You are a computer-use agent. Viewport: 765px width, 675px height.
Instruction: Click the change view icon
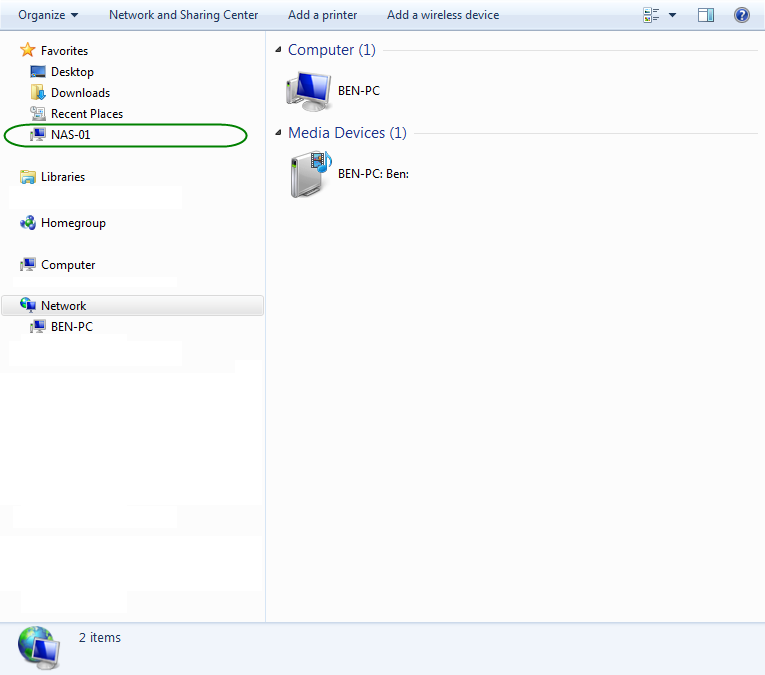click(651, 15)
